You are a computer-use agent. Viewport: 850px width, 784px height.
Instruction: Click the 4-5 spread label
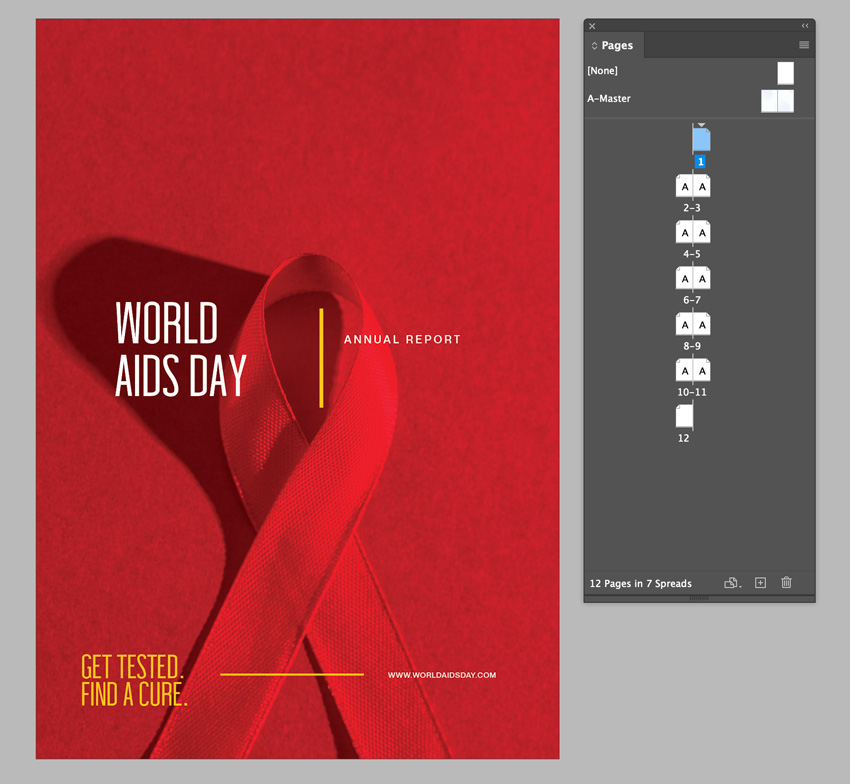tap(692, 254)
